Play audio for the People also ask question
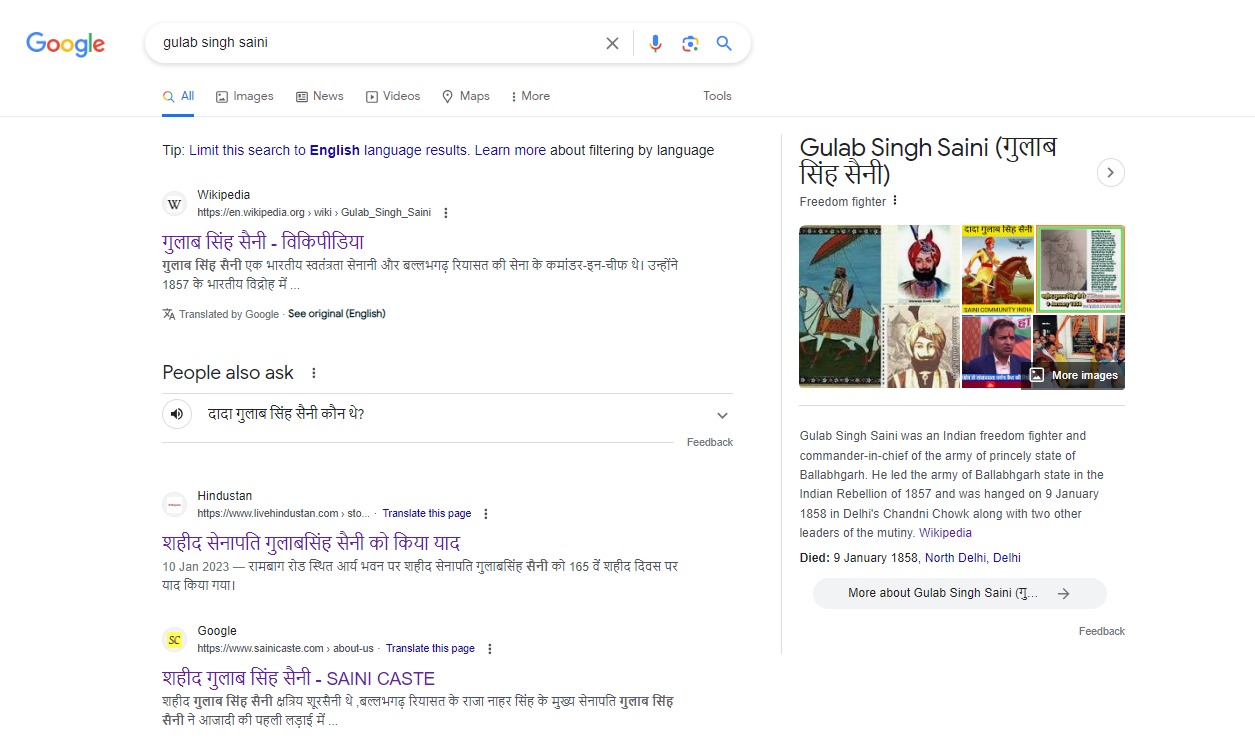1255x746 pixels. (177, 414)
